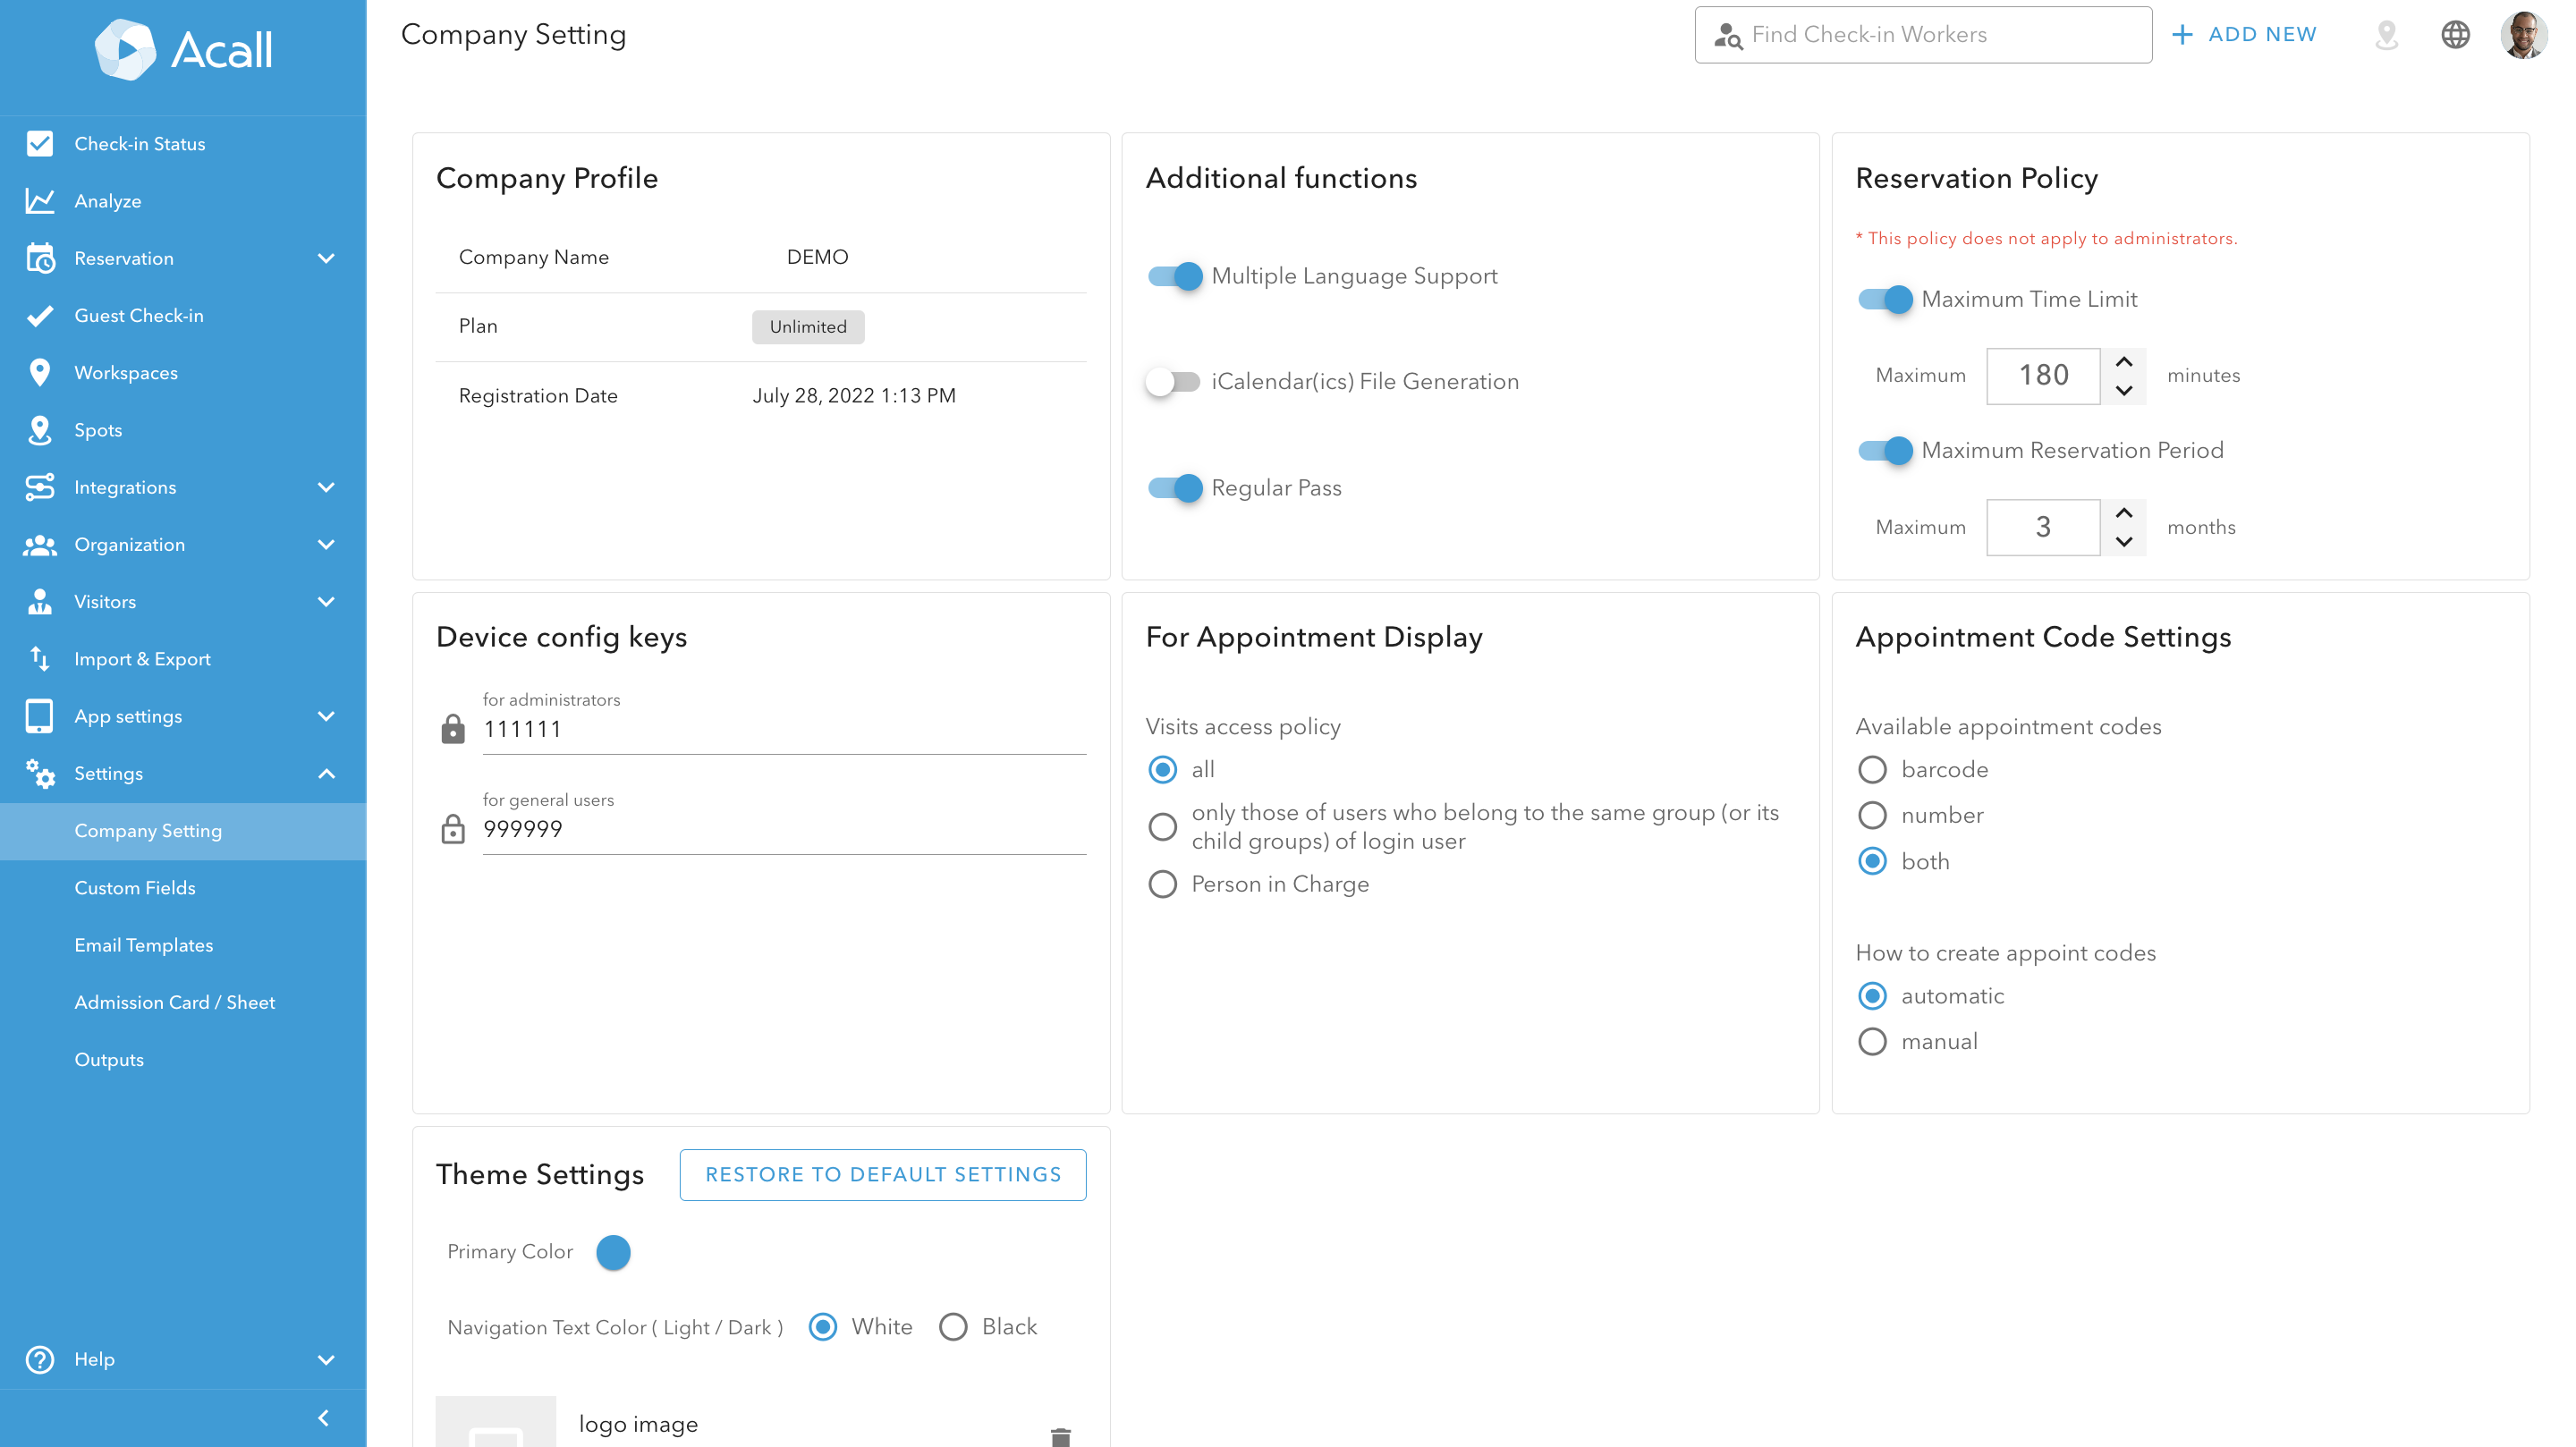Click the worker search icon

point(1728,36)
